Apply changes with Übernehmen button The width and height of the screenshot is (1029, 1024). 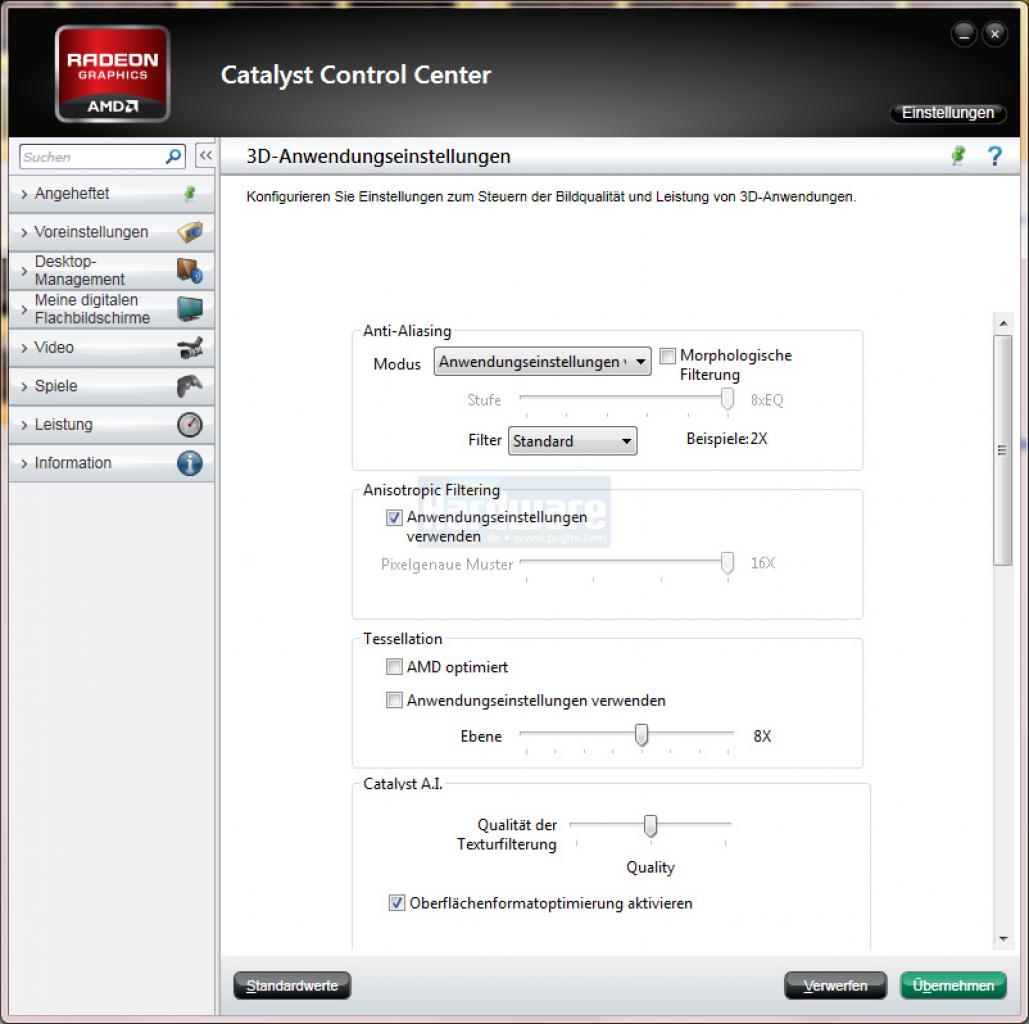pyautogui.click(x=953, y=985)
